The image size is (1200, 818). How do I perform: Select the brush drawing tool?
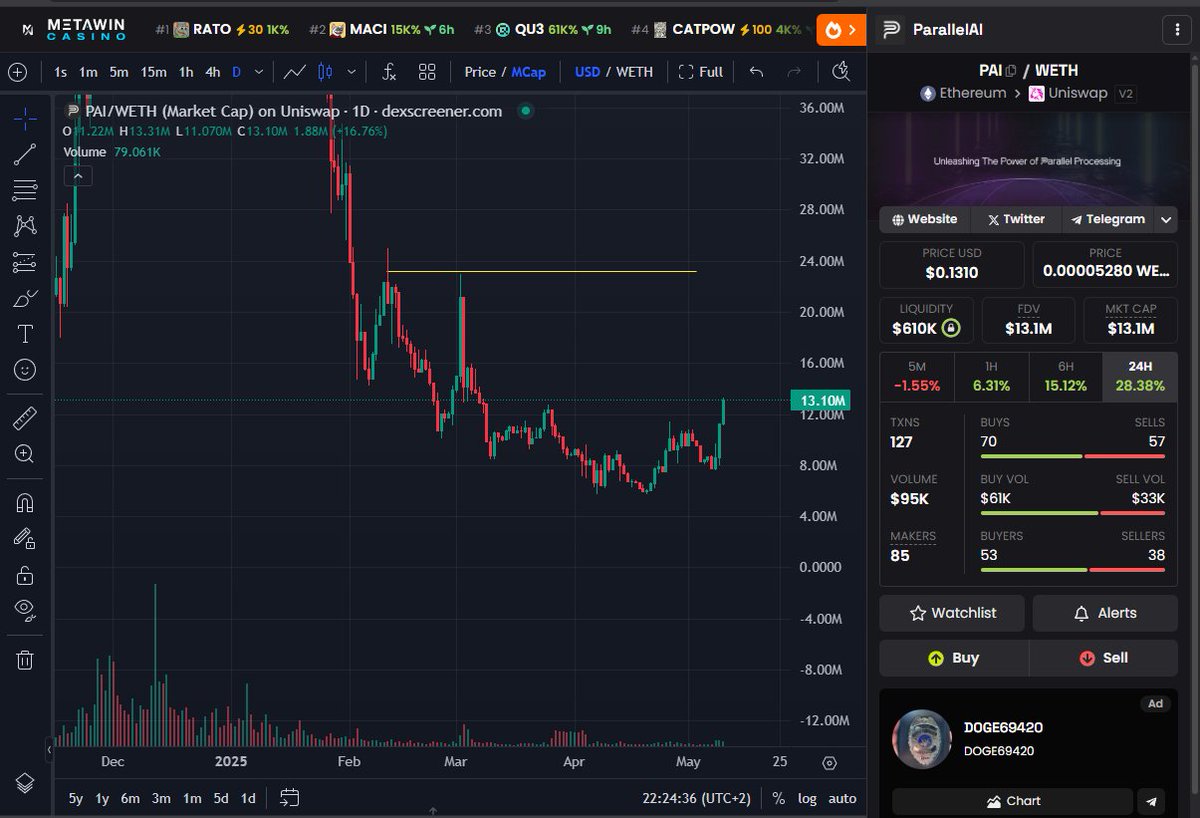click(x=25, y=298)
